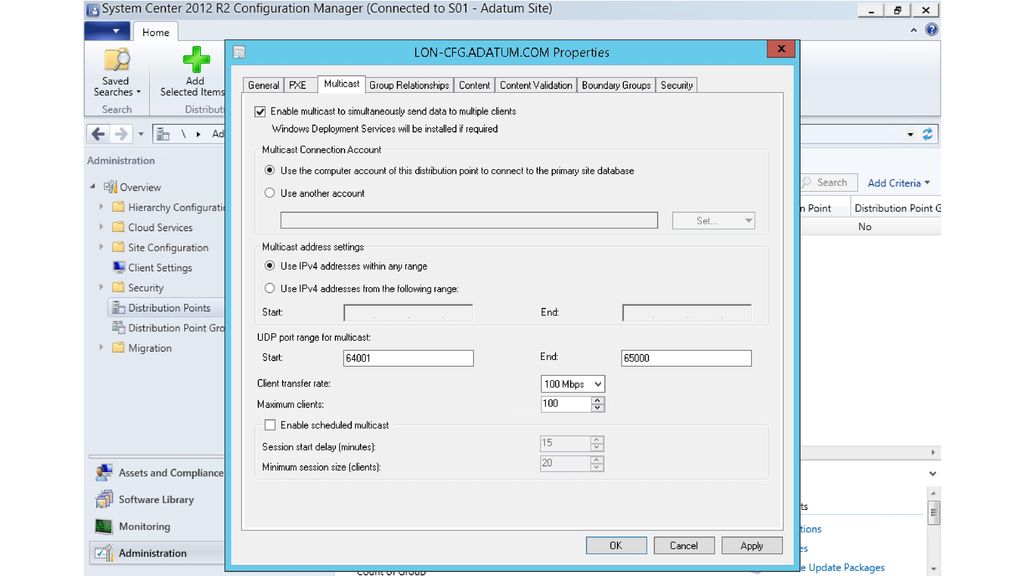
Task: Open the Home ribbon tab
Action: tap(155, 32)
